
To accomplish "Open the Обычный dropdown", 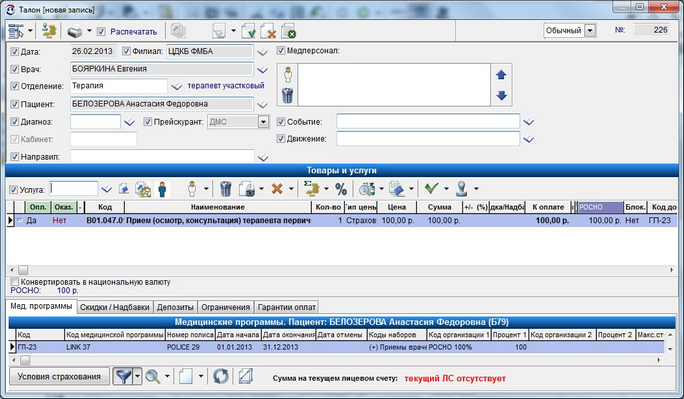I will [590, 31].
